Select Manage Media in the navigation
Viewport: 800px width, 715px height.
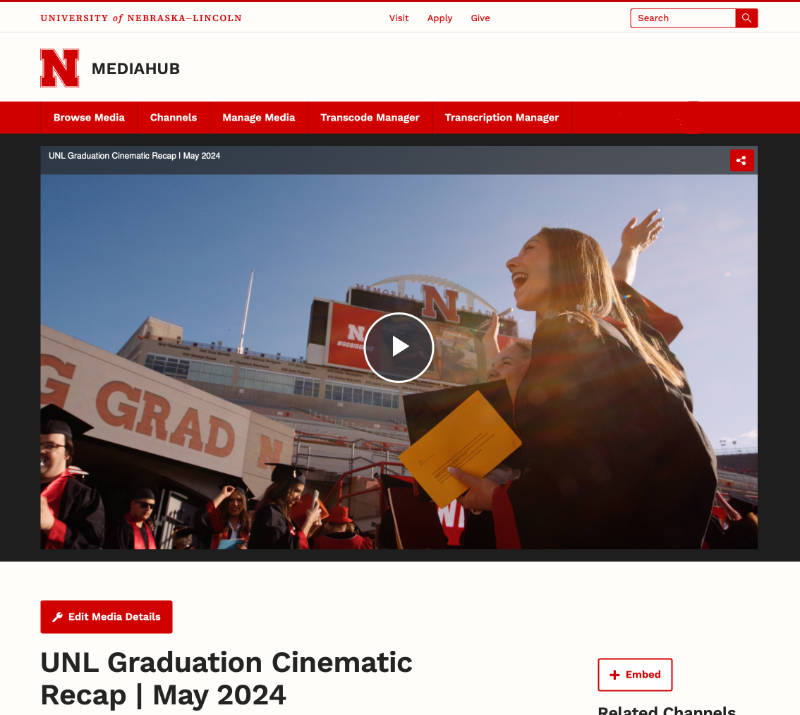tap(258, 117)
